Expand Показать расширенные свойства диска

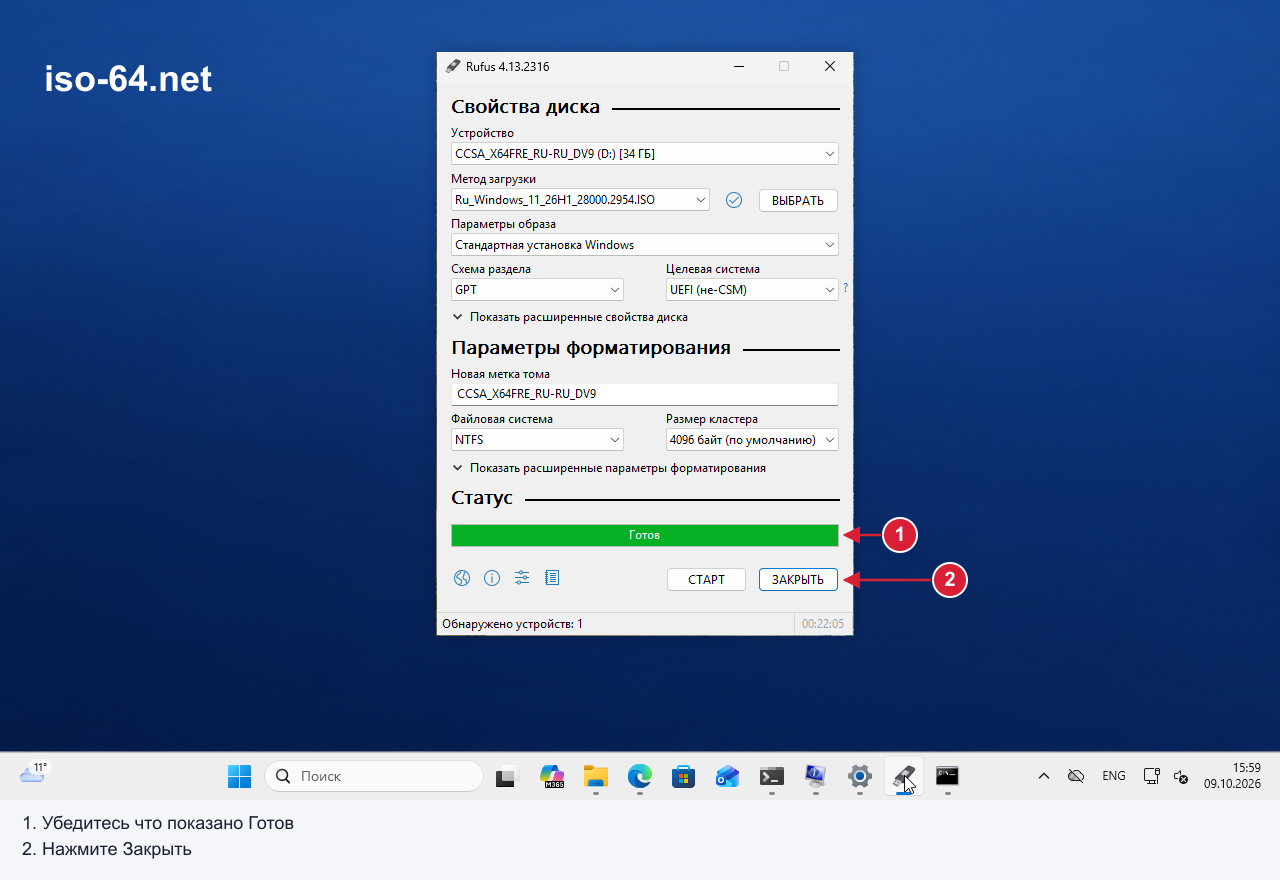tap(570, 317)
